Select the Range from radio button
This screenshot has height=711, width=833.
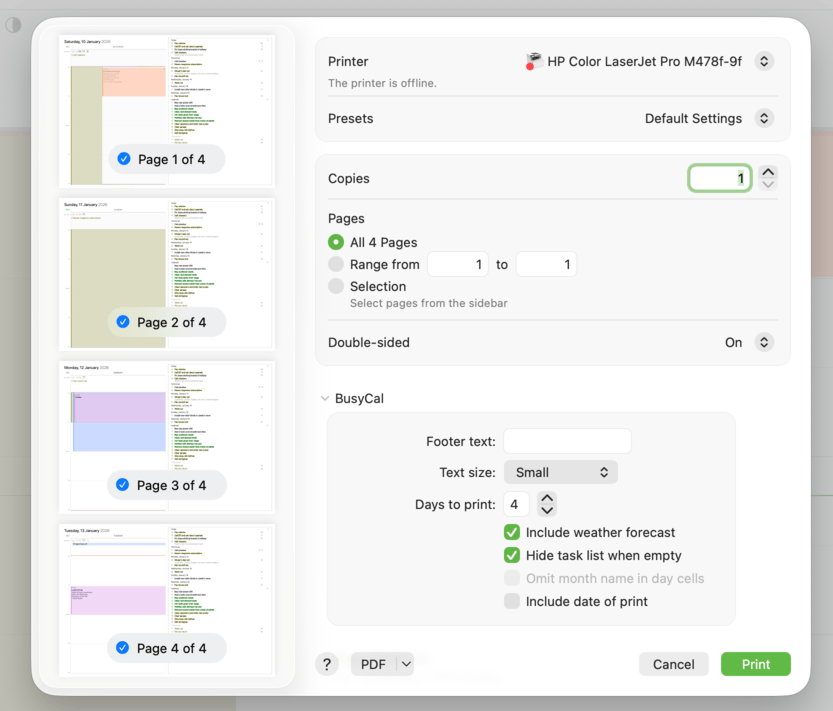(336, 265)
